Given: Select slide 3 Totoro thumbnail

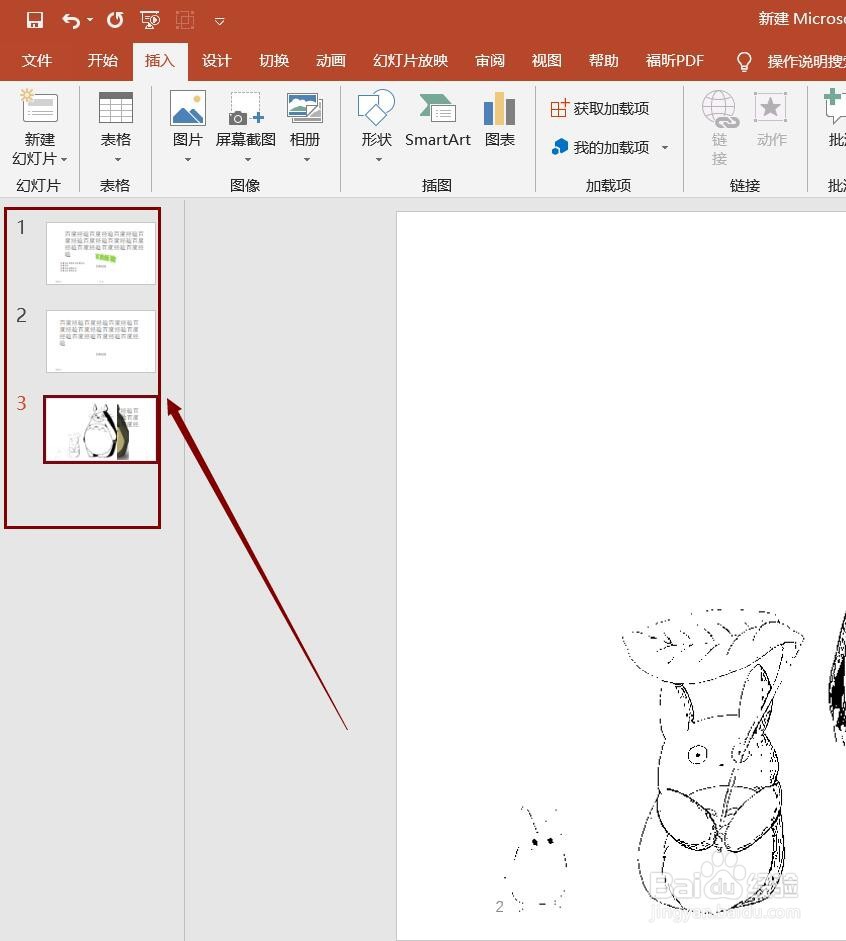Looking at the screenshot, I should pyautogui.click(x=100, y=429).
